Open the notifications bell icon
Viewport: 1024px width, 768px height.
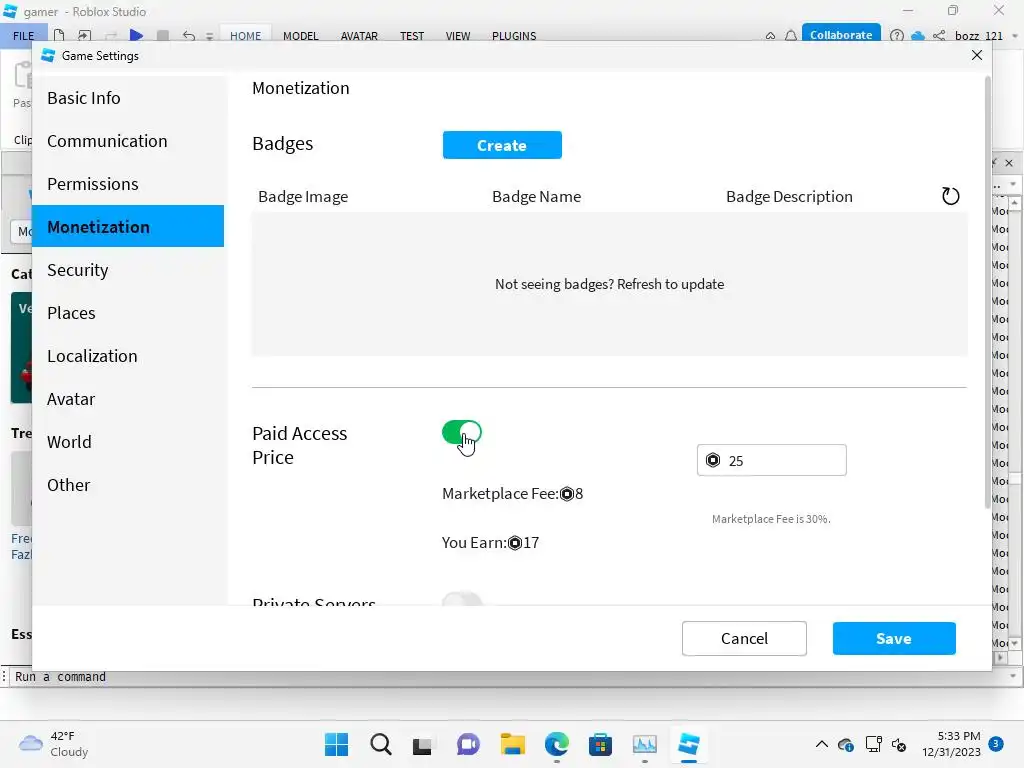point(791,35)
